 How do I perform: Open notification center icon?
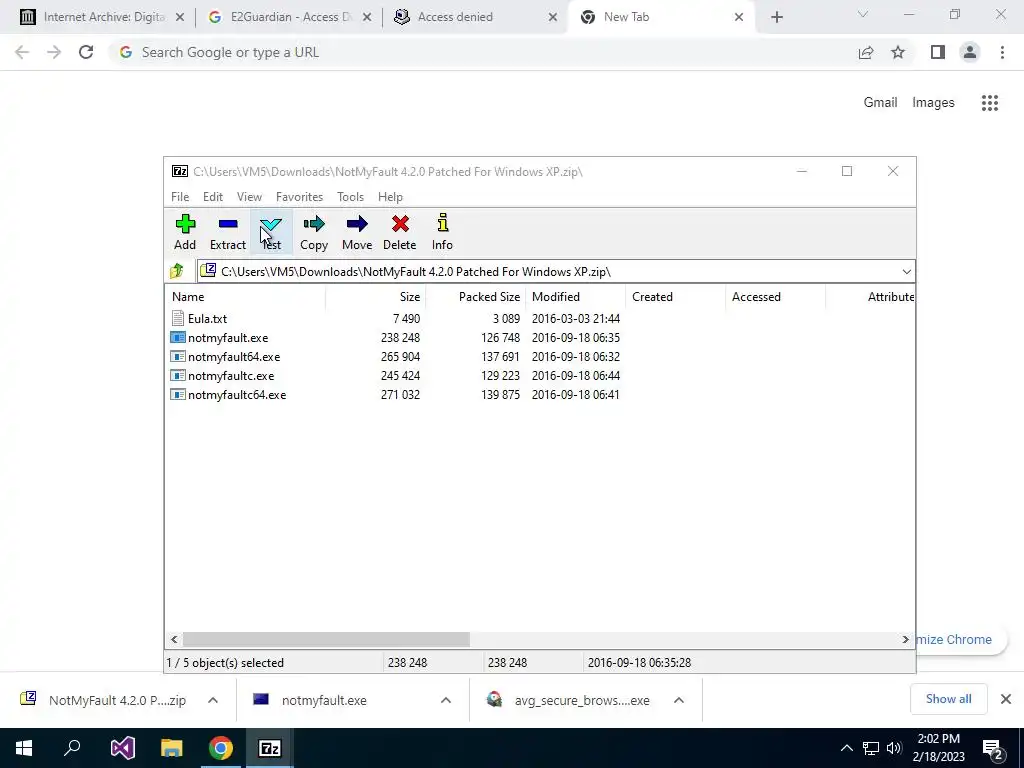993,748
